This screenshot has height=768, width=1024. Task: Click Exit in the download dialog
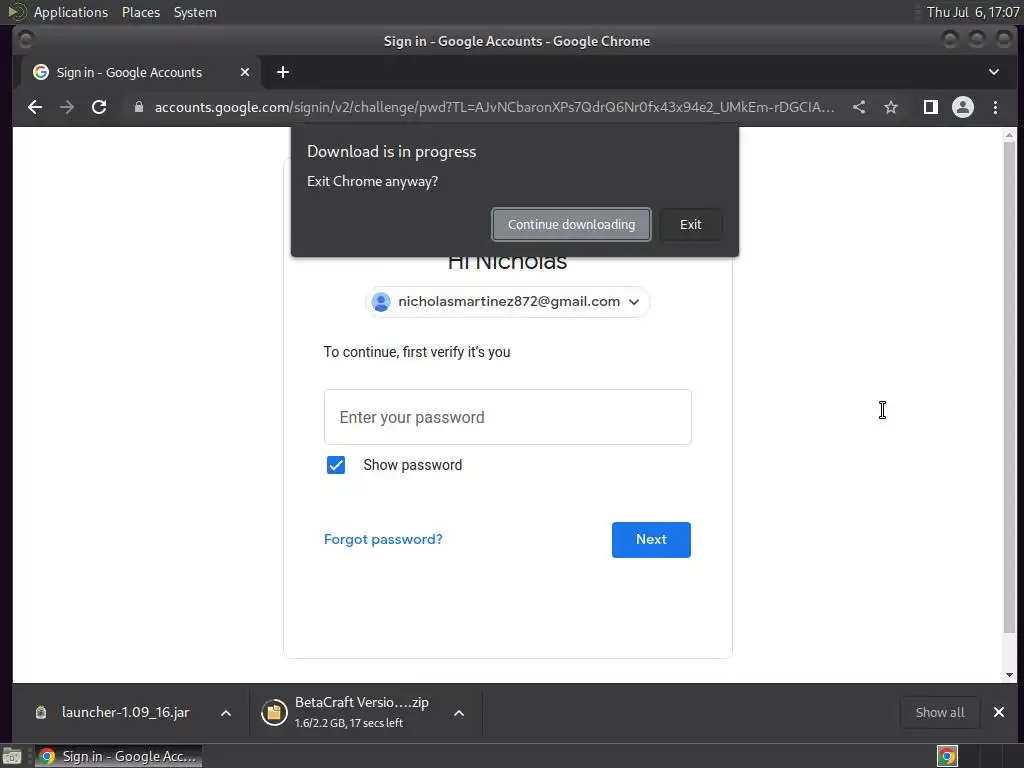pyautogui.click(x=690, y=225)
